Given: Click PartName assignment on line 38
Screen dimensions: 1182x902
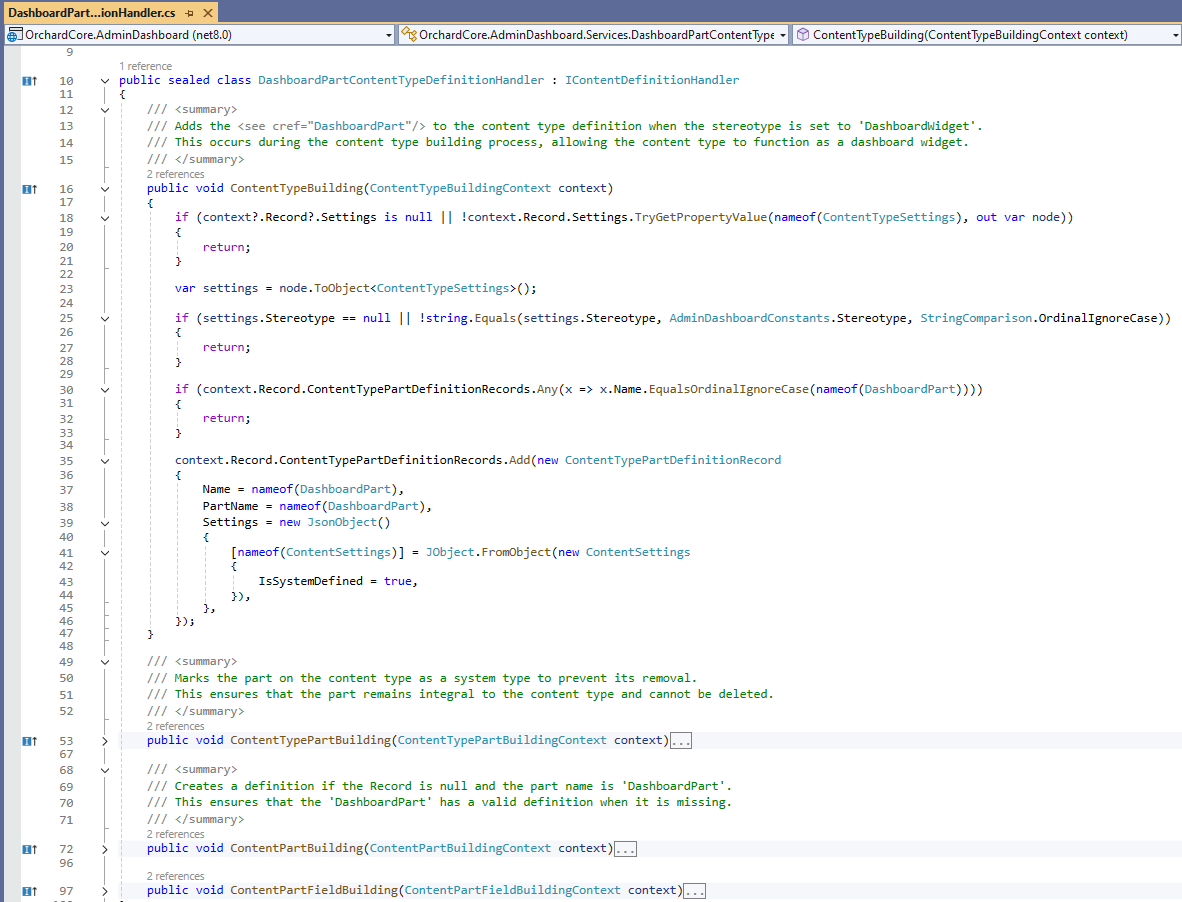Looking at the screenshot, I should [317, 506].
